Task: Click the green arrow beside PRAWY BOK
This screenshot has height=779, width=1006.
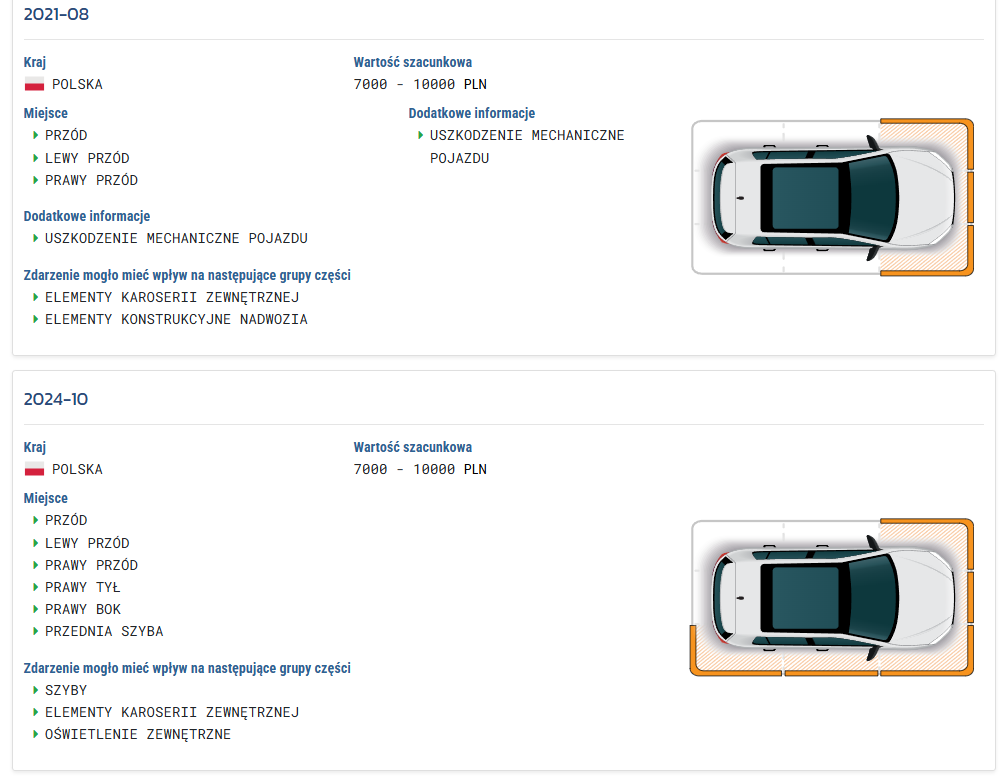Action: pyautogui.click(x=36, y=609)
